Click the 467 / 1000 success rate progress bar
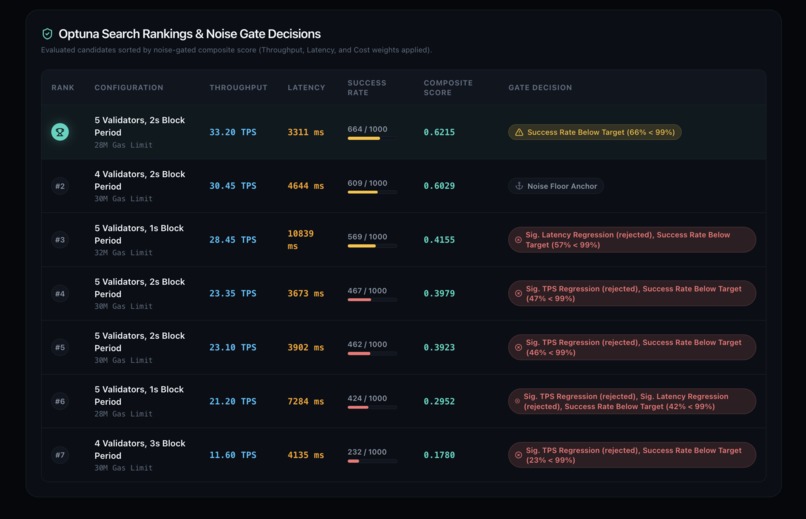This screenshot has width=806, height=519. (372, 300)
